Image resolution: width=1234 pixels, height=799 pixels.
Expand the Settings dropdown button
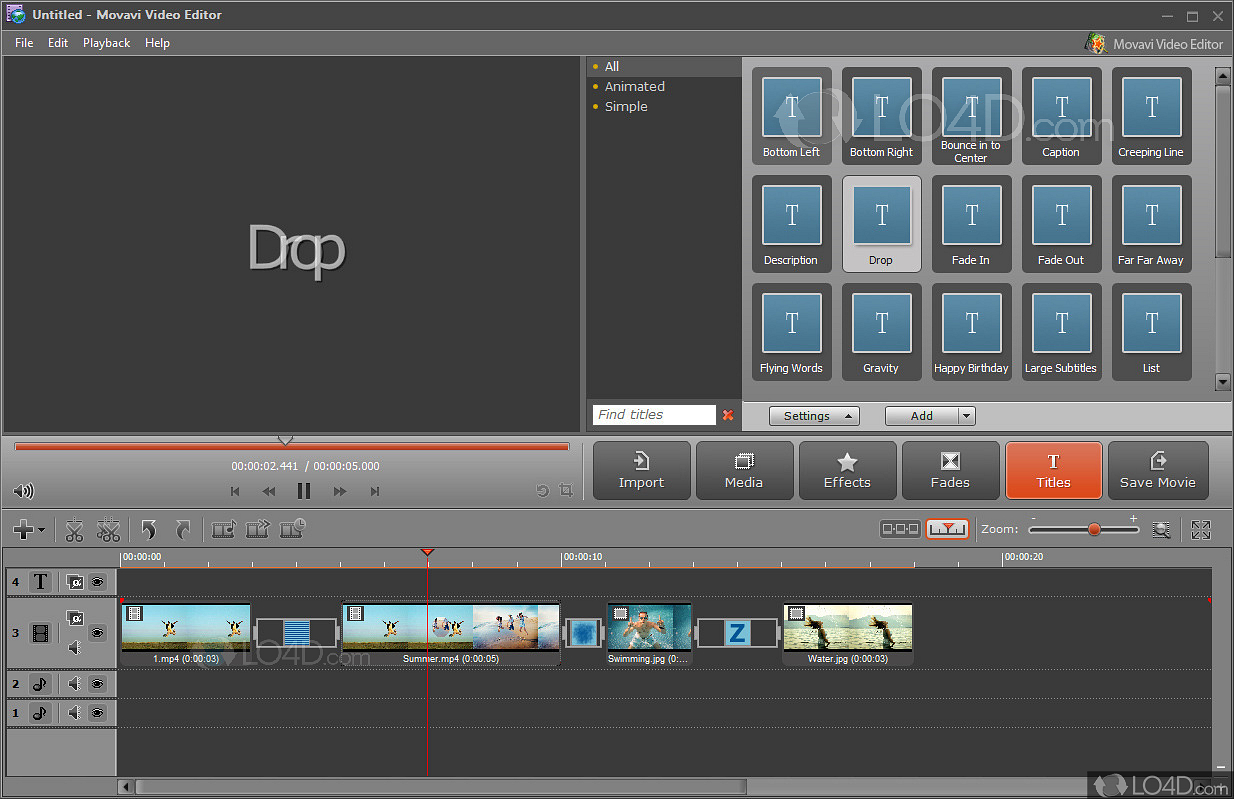coord(814,416)
